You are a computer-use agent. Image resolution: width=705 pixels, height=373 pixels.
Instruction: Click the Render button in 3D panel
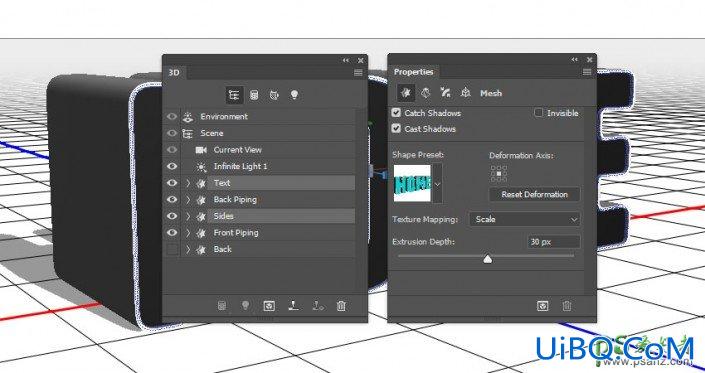pos(269,306)
